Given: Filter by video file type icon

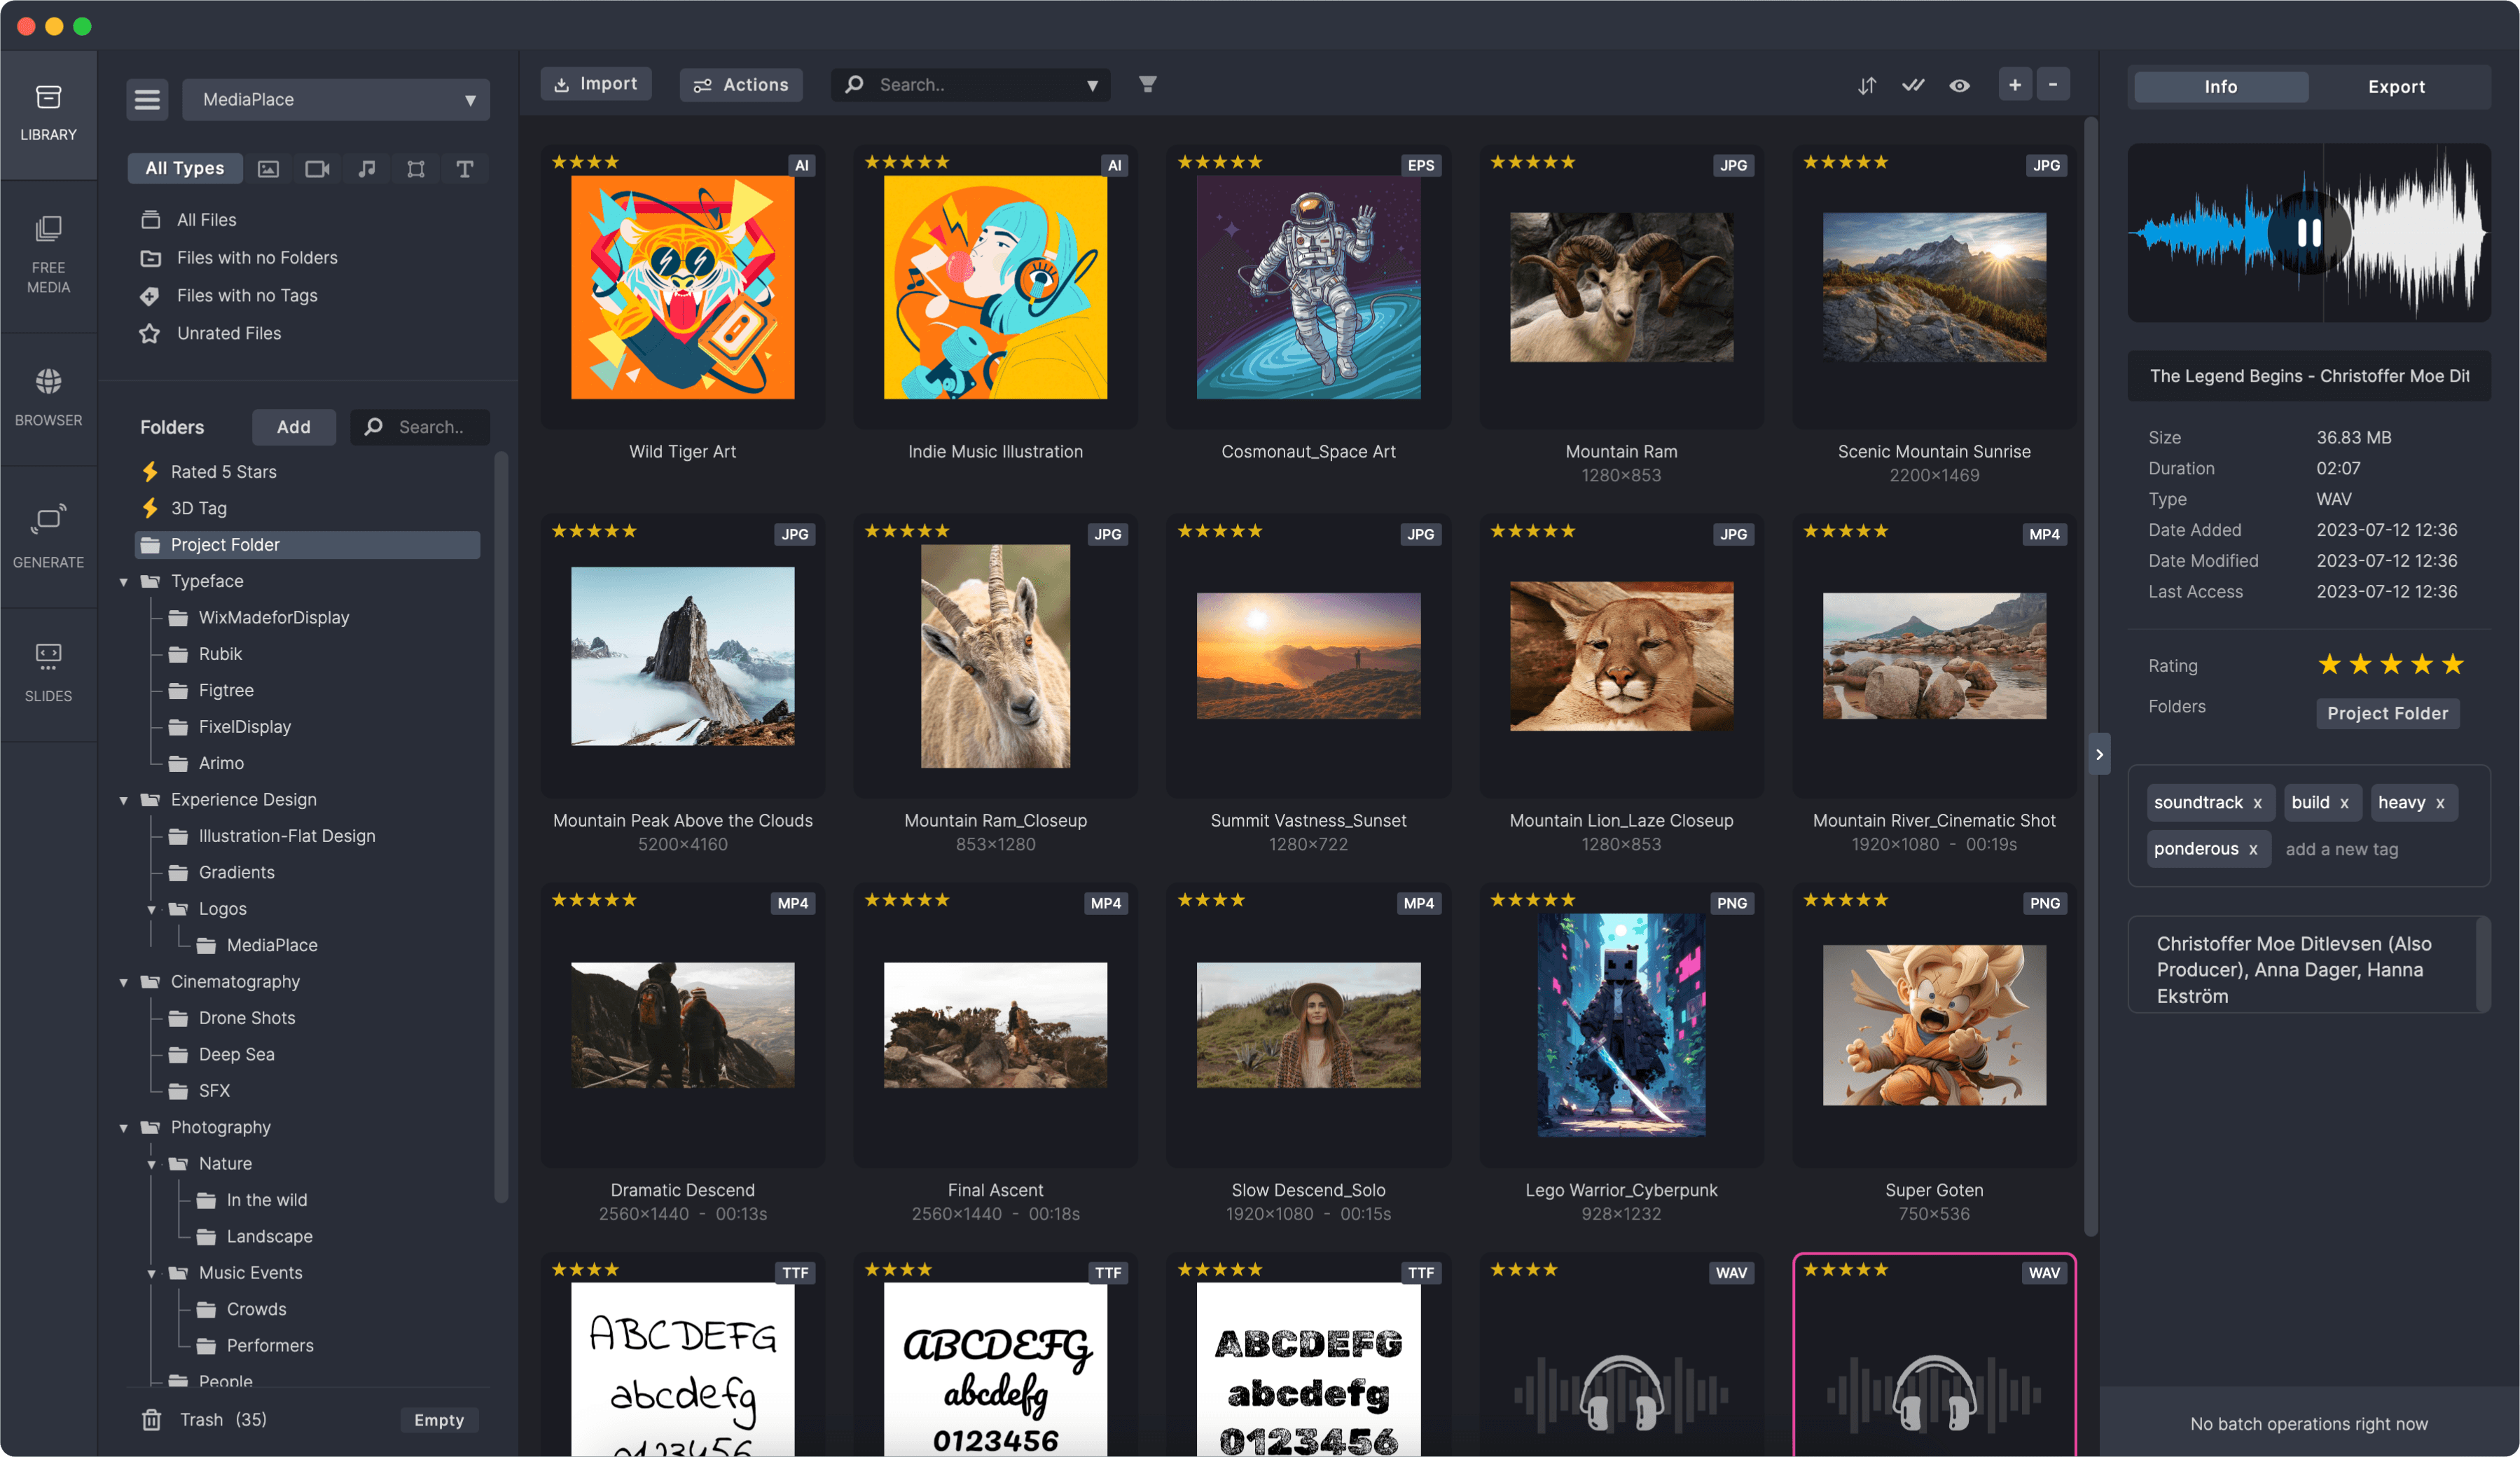Looking at the screenshot, I should pyautogui.click(x=317, y=169).
